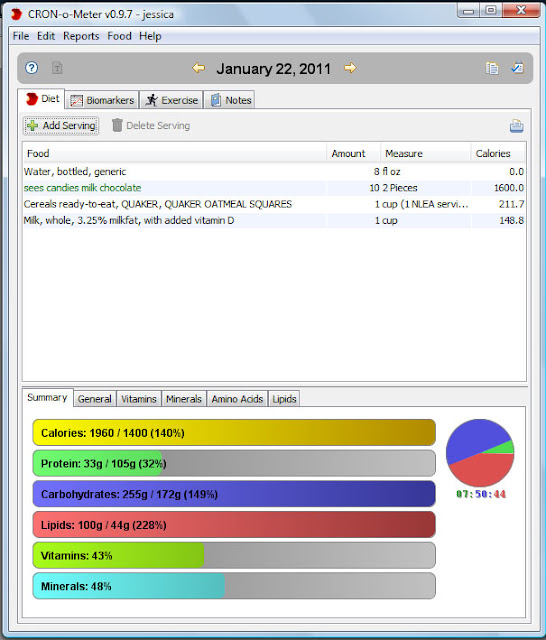Image resolution: width=546 pixels, height=640 pixels.
Task: Open the Notes tab
Action: coord(230,100)
